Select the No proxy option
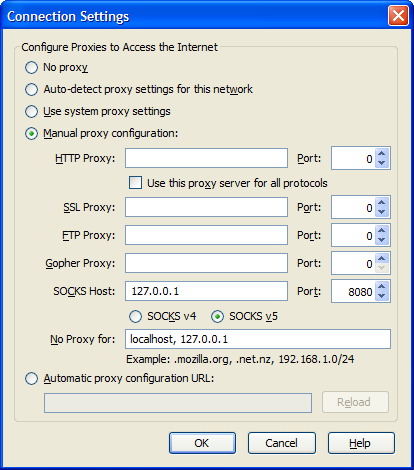Image resolution: width=414 pixels, height=470 pixels. pyautogui.click(x=31, y=67)
